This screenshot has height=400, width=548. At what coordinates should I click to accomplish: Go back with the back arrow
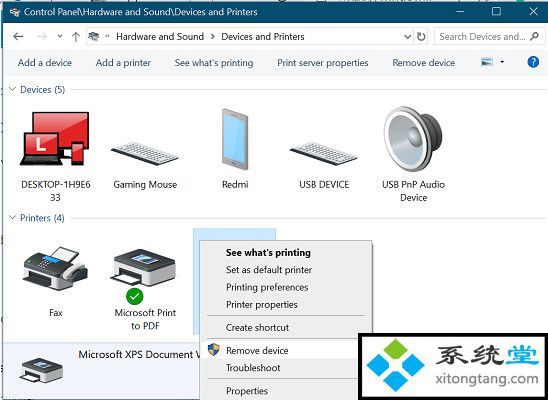(18, 36)
